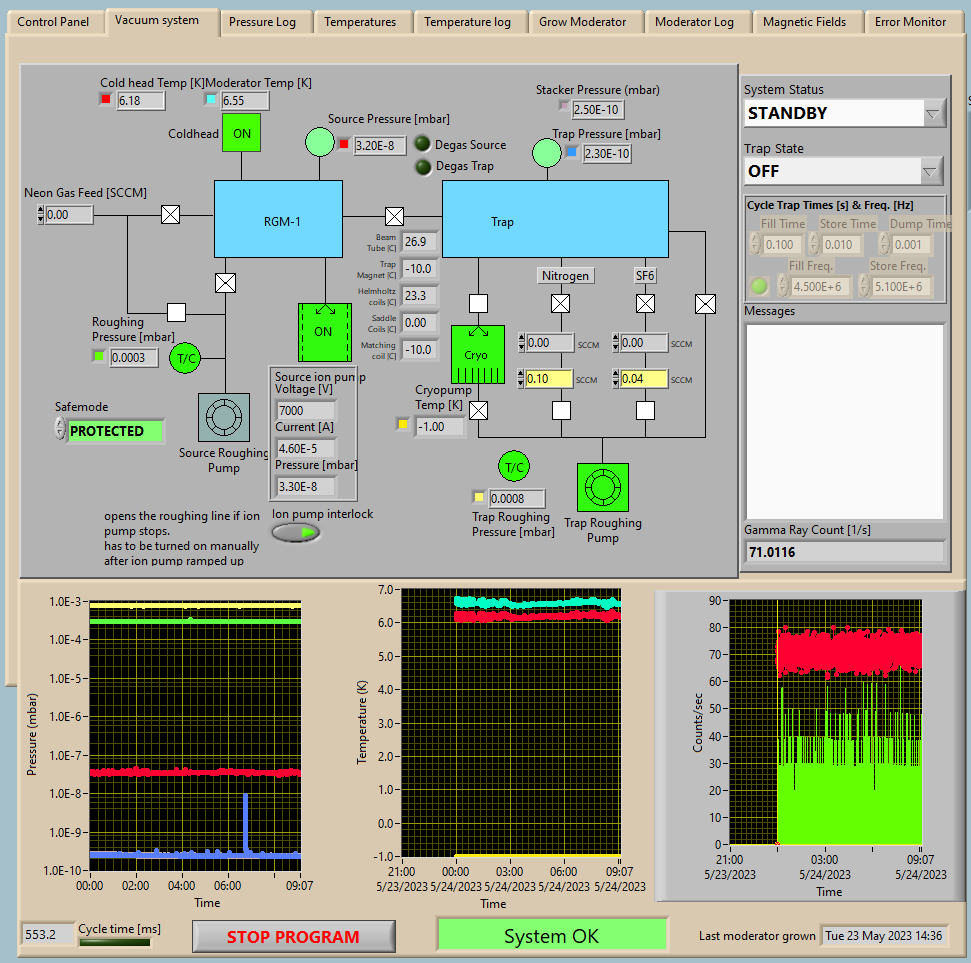
Task: Change the Safemode PROTECTED selector
Action: pos(115,431)
